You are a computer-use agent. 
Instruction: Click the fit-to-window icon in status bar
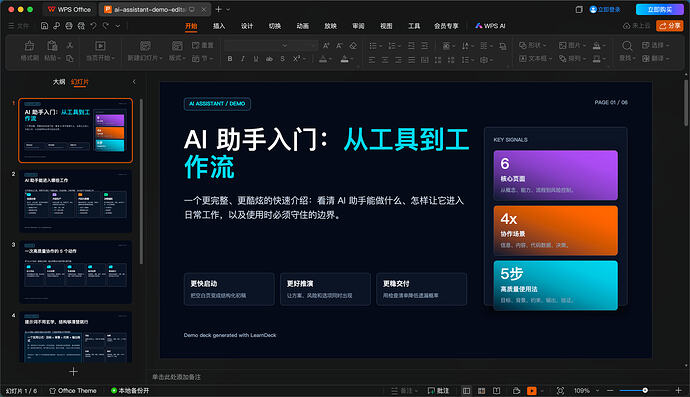[x=560, y=391]
